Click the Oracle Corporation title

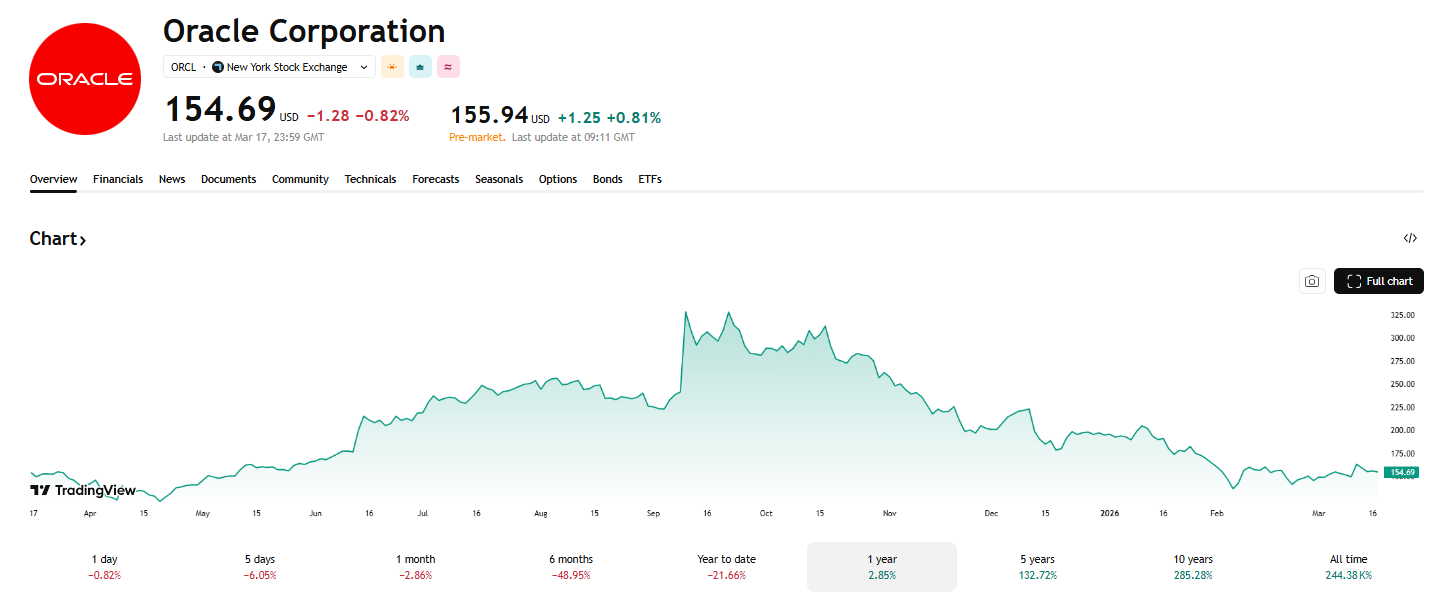tap(304, 31)
